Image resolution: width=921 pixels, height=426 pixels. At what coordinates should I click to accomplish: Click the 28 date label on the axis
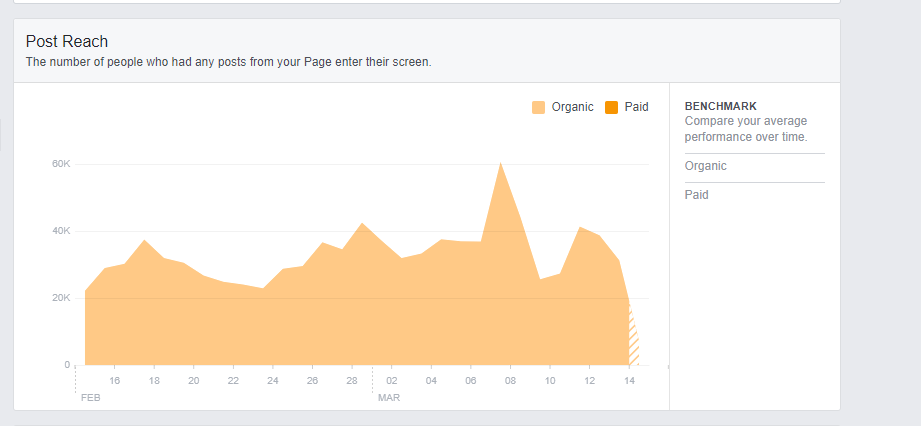coord(352,381)
